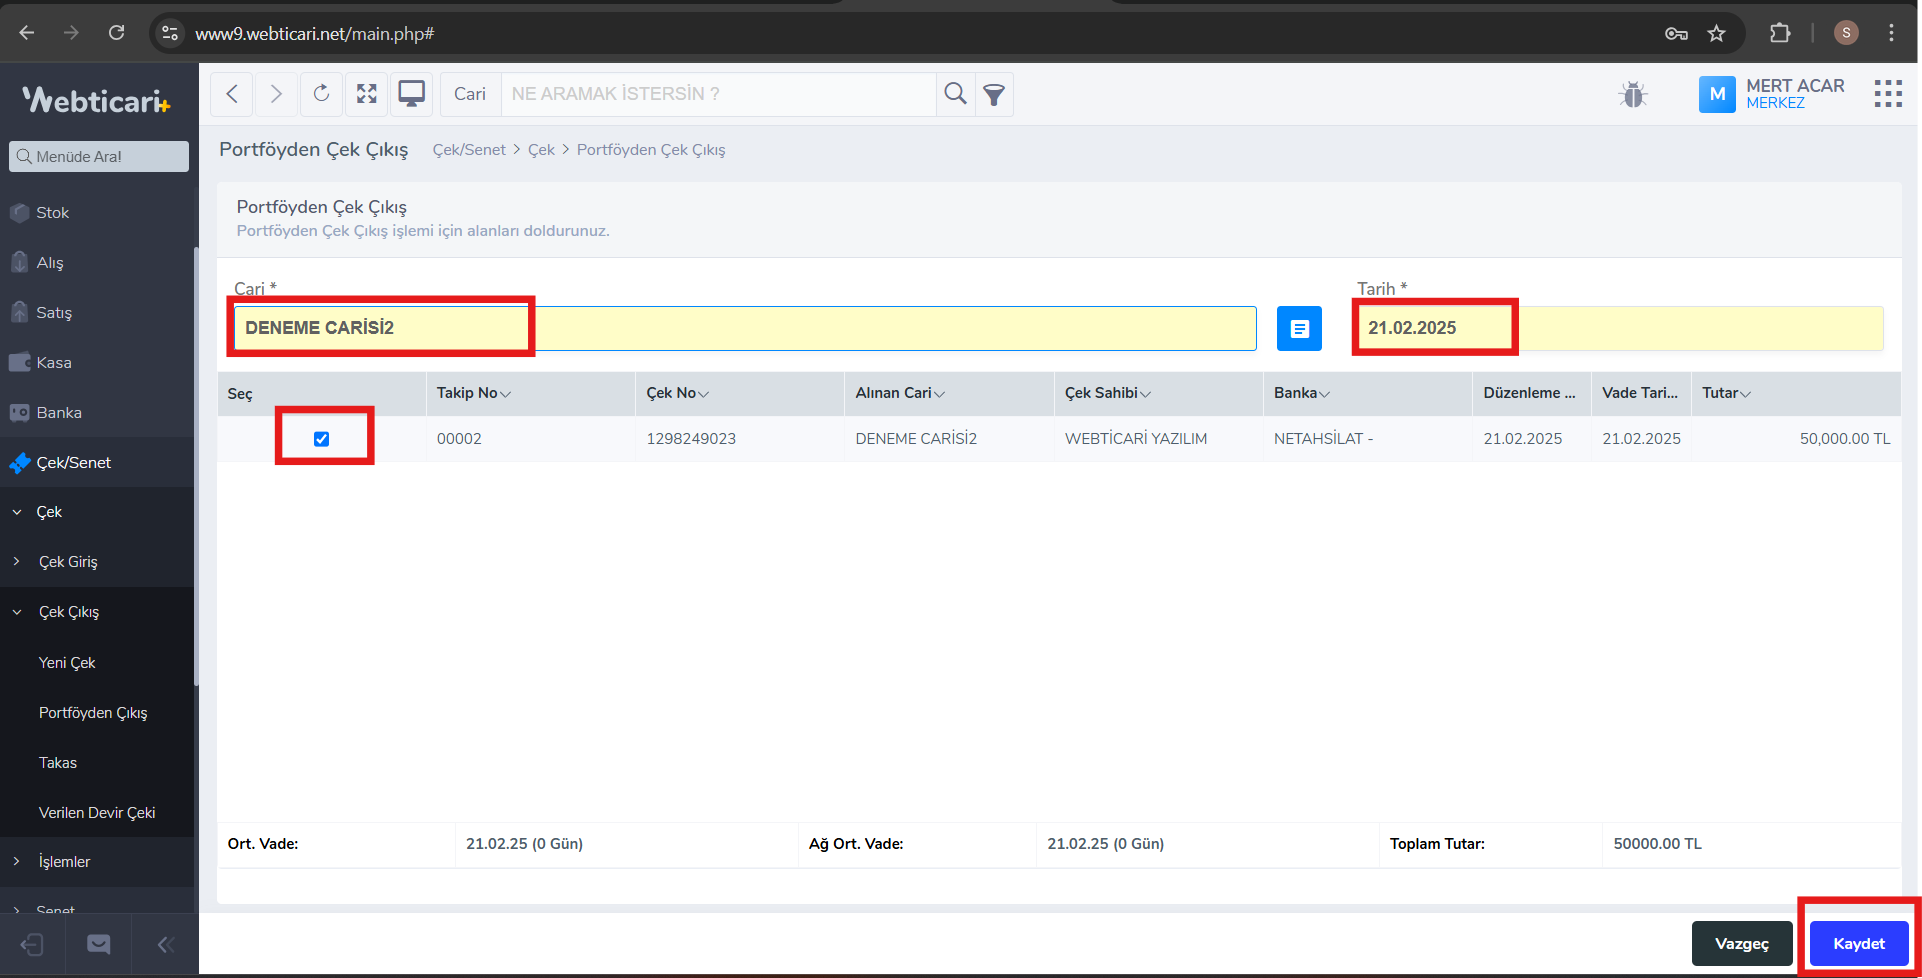Image resolution: width=1922 pixels, height=978 pixels.
Task: Click the Çek/Senet breadcrumb link
Action: (469, 150)
